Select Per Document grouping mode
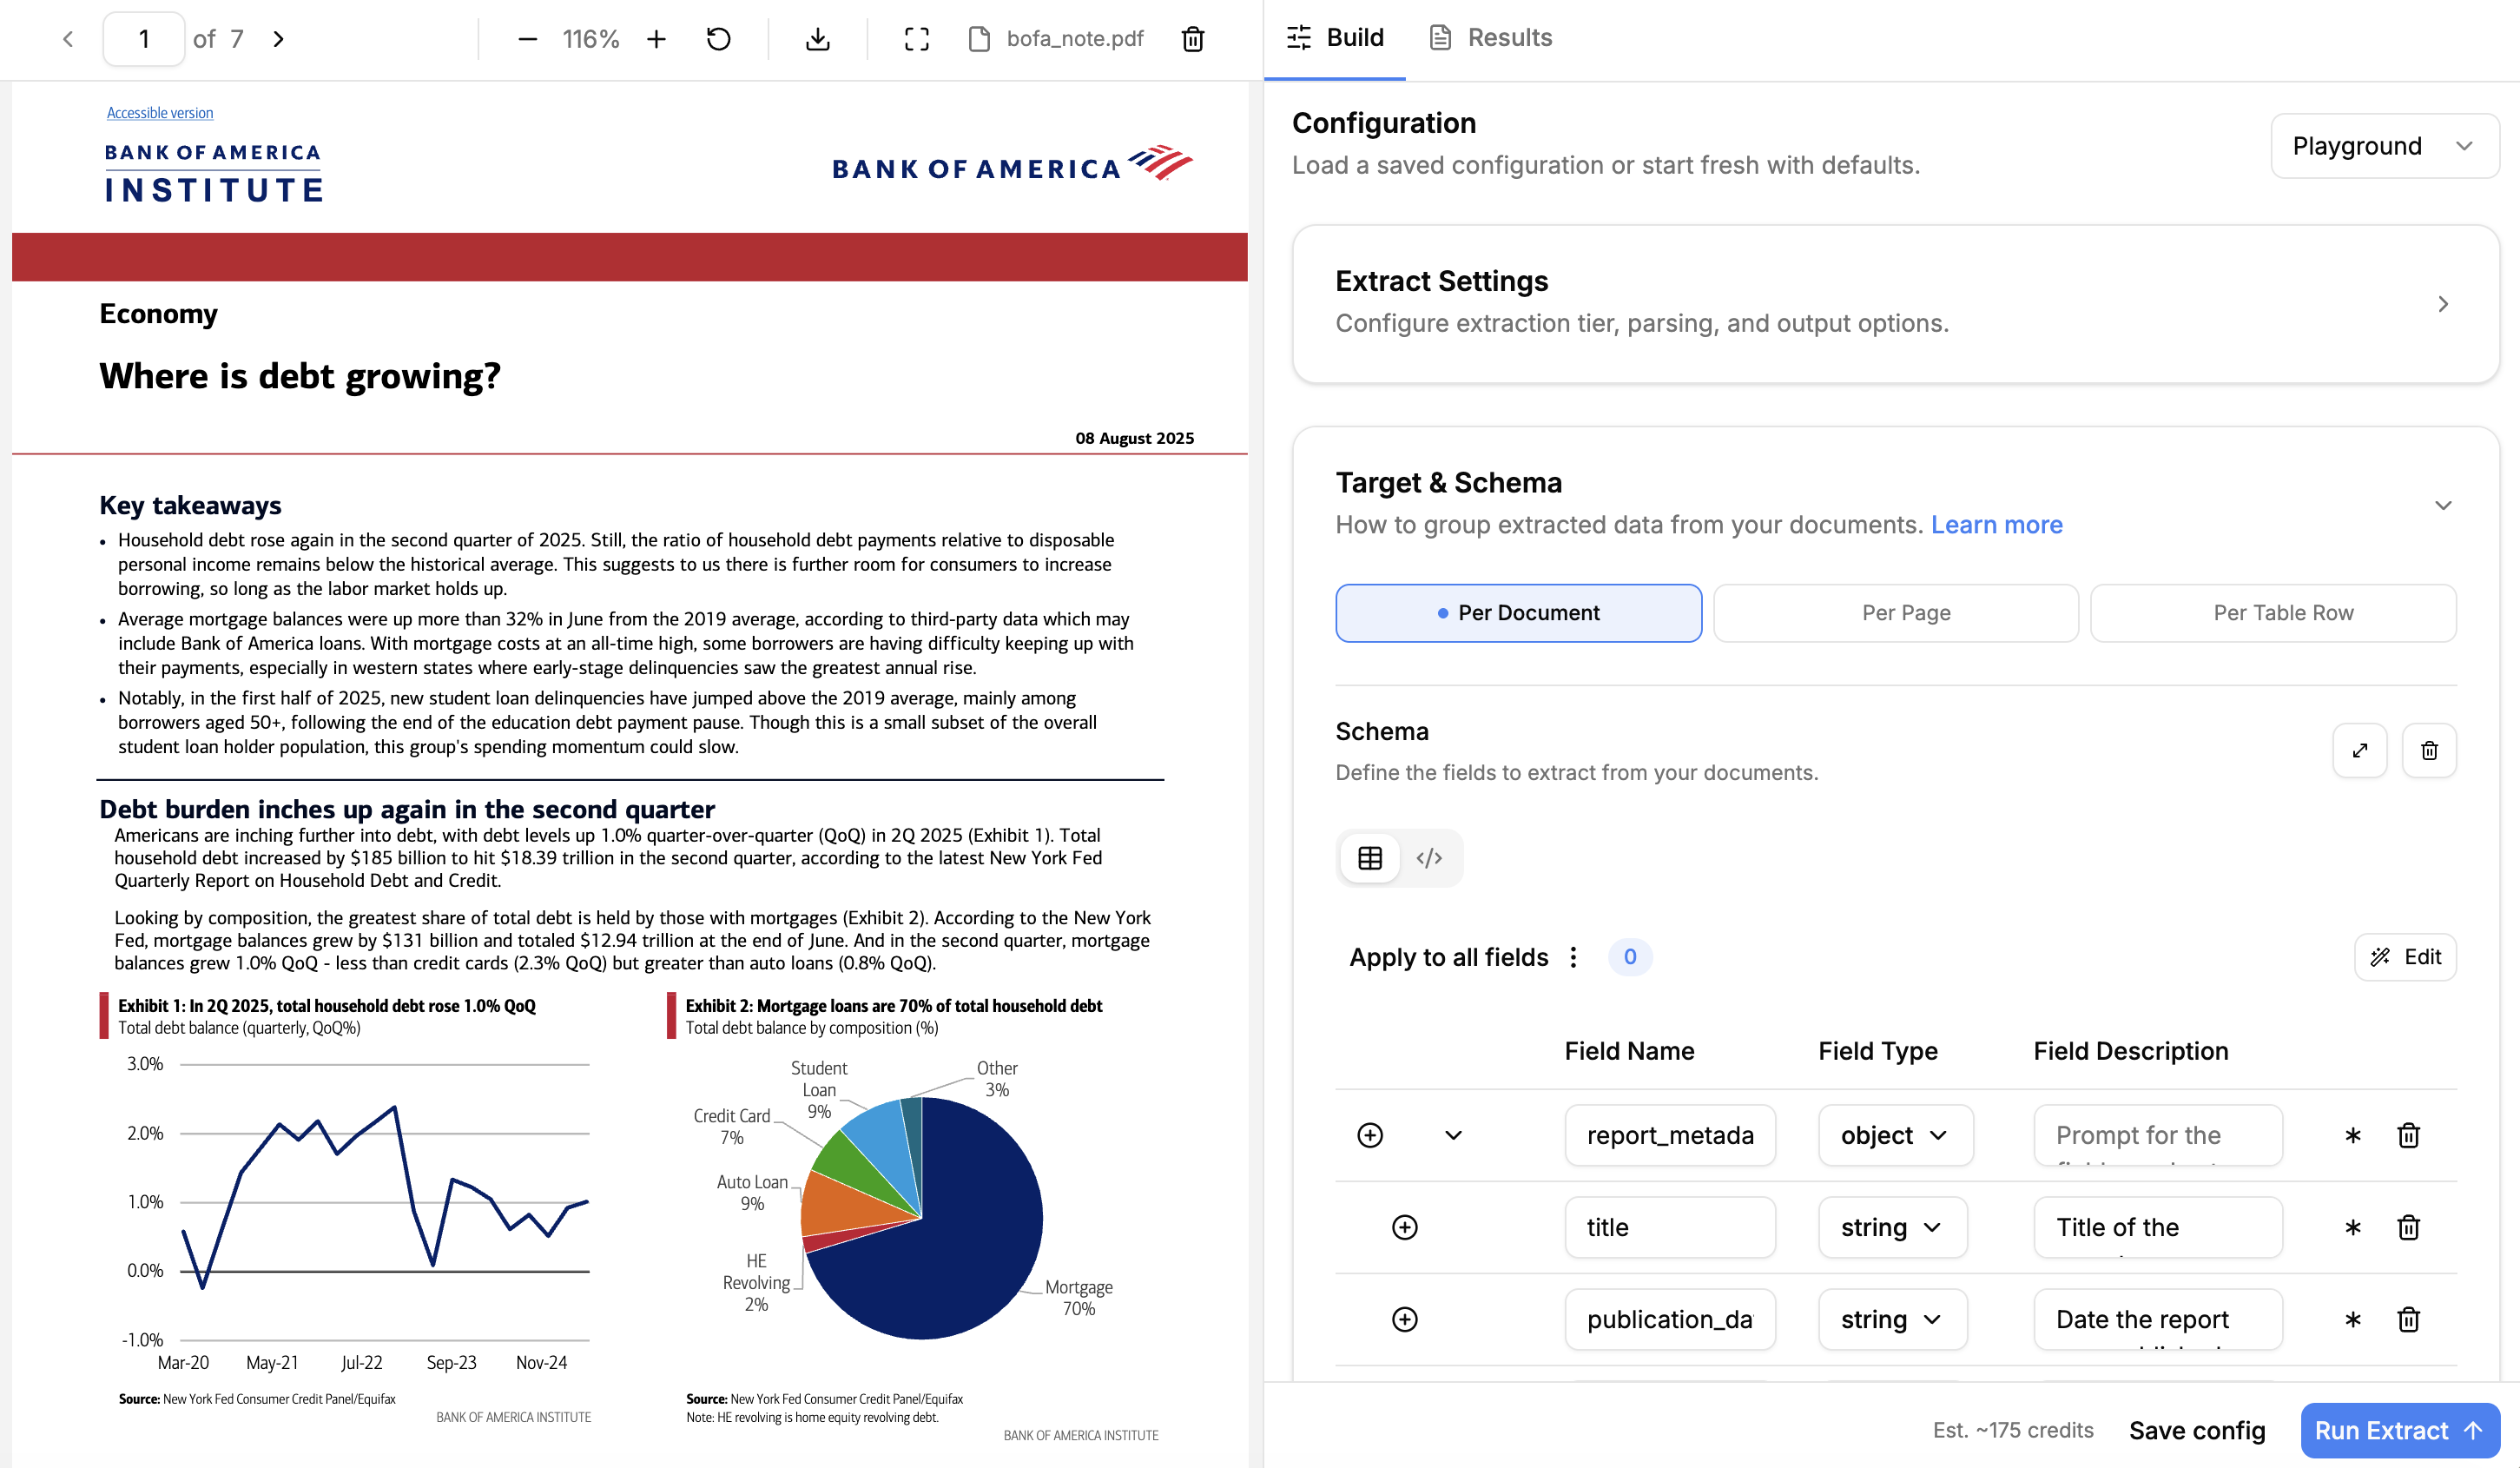Image resolution: width=2520 pixels, height=1468 pixels. pos(1517,612)
